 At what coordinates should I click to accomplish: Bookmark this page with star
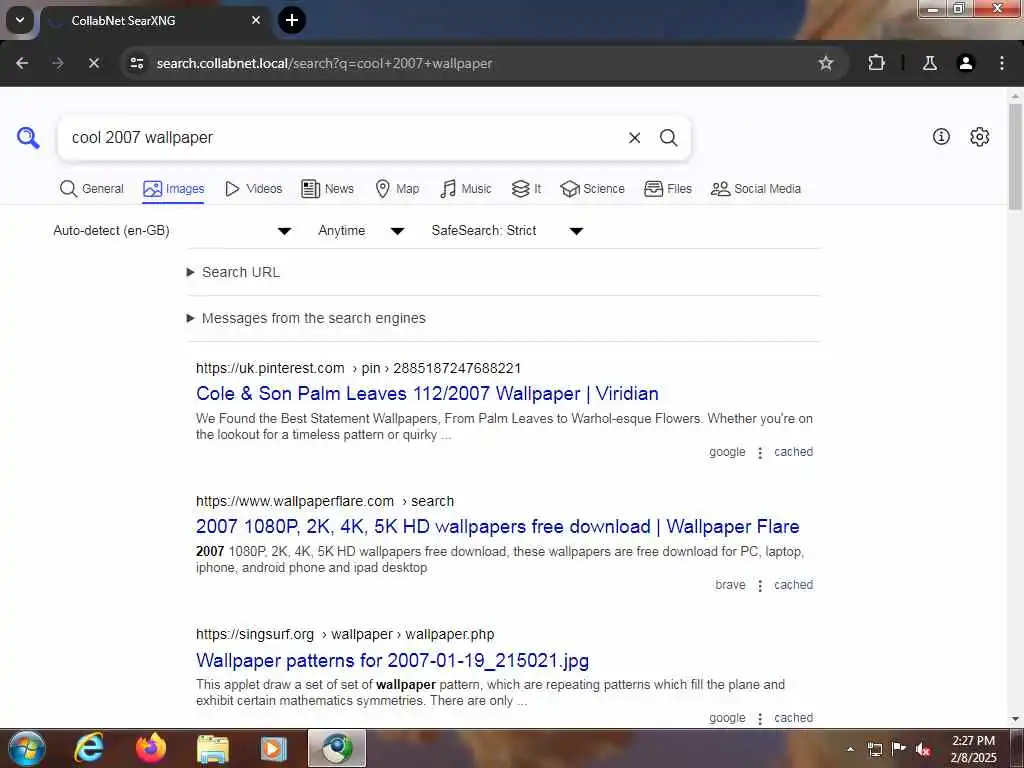825,63
